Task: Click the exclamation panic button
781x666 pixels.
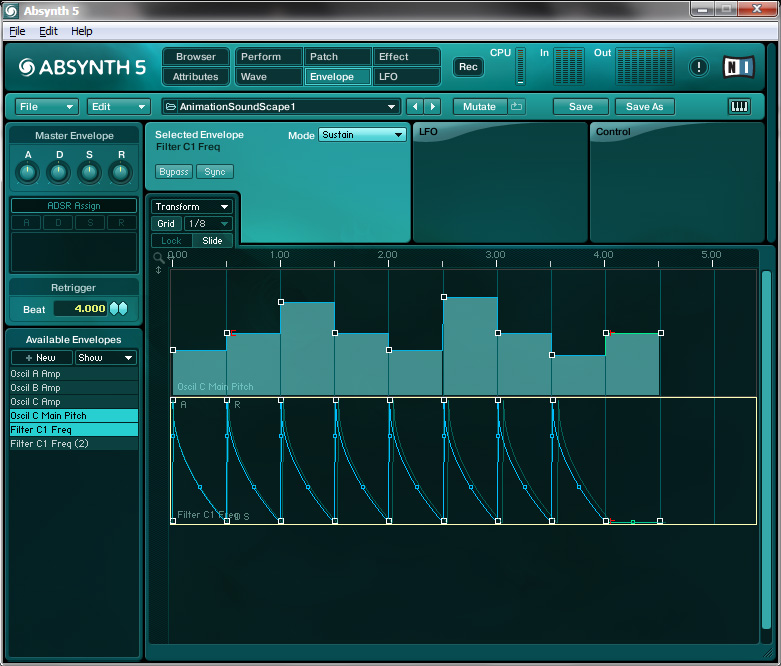Action: click(699, 67)
